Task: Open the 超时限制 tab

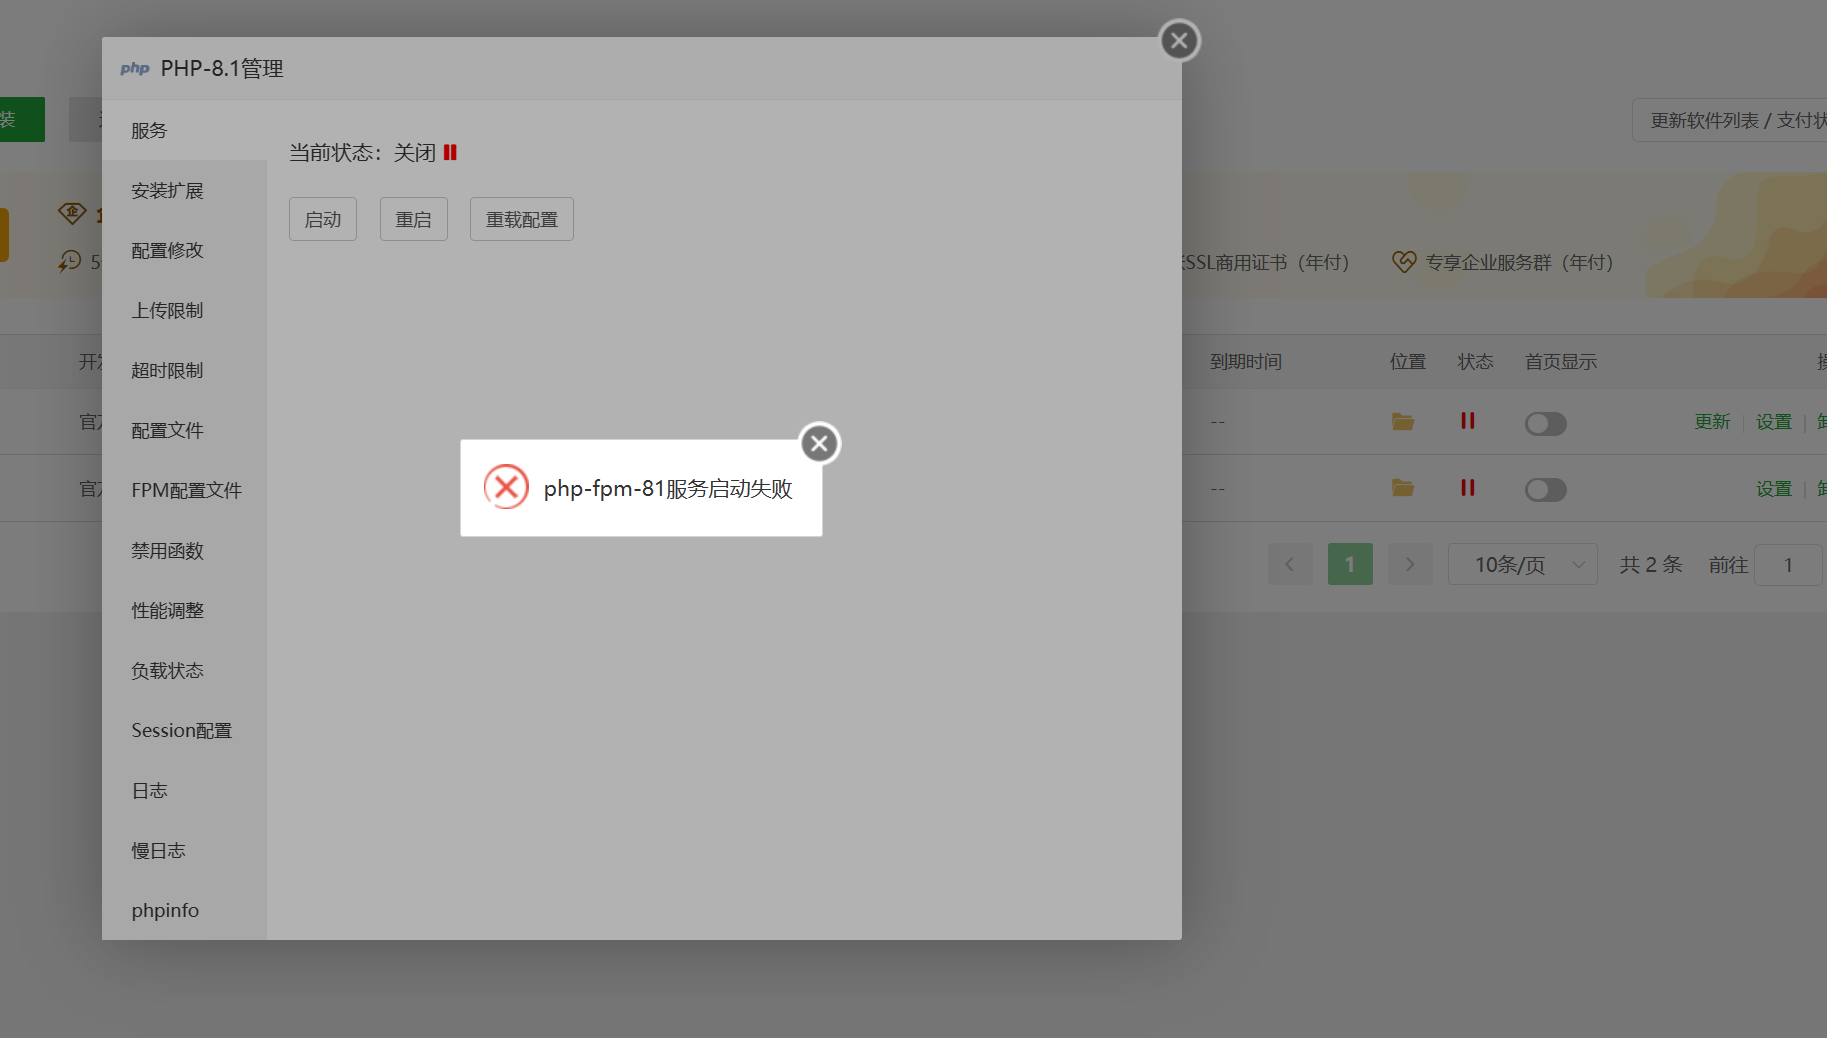Action: coord(184,370)
